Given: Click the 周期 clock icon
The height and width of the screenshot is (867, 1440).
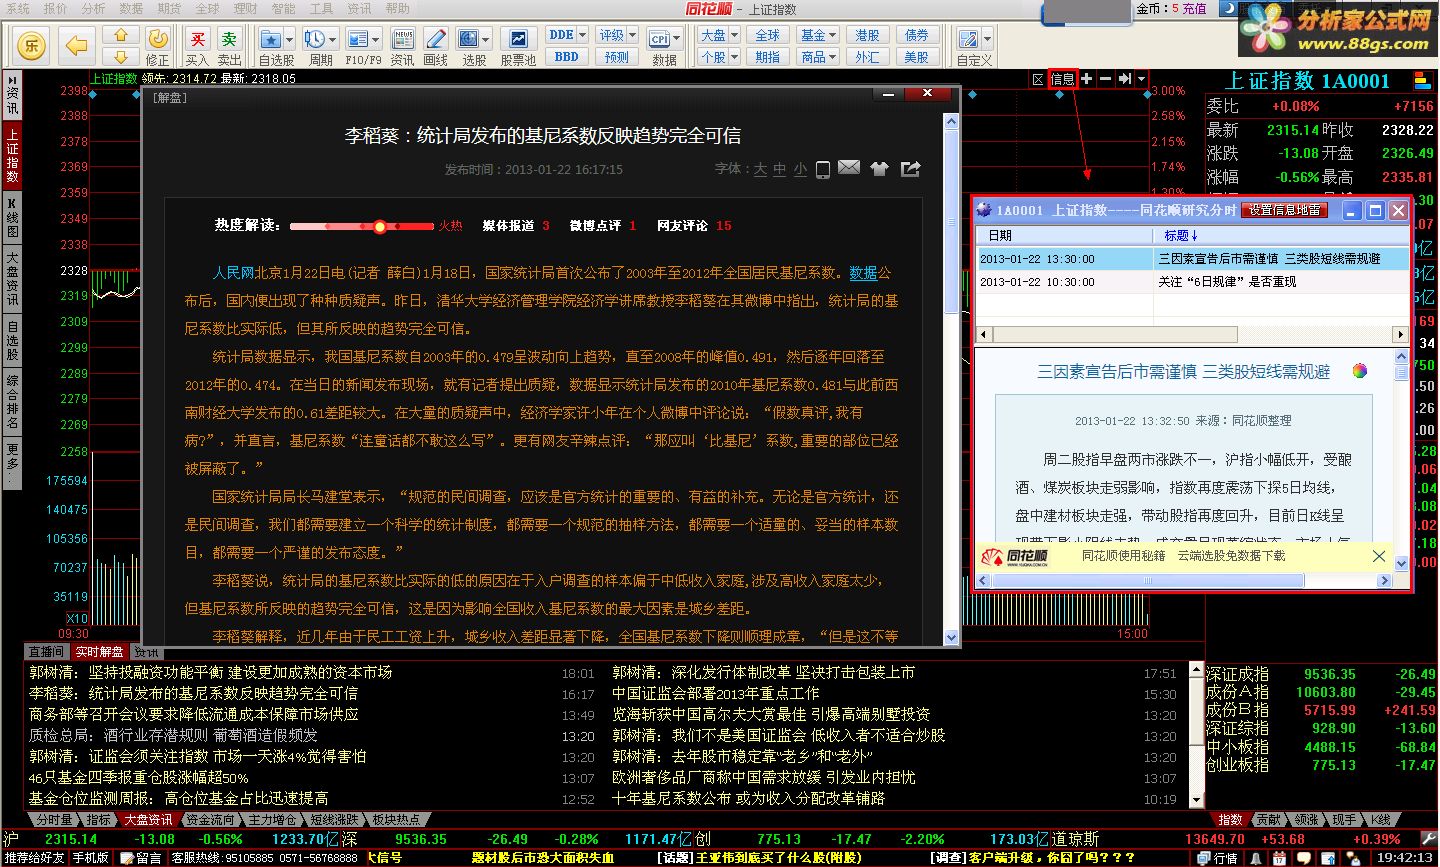Looking at the screenshot, I should point(315,39).
